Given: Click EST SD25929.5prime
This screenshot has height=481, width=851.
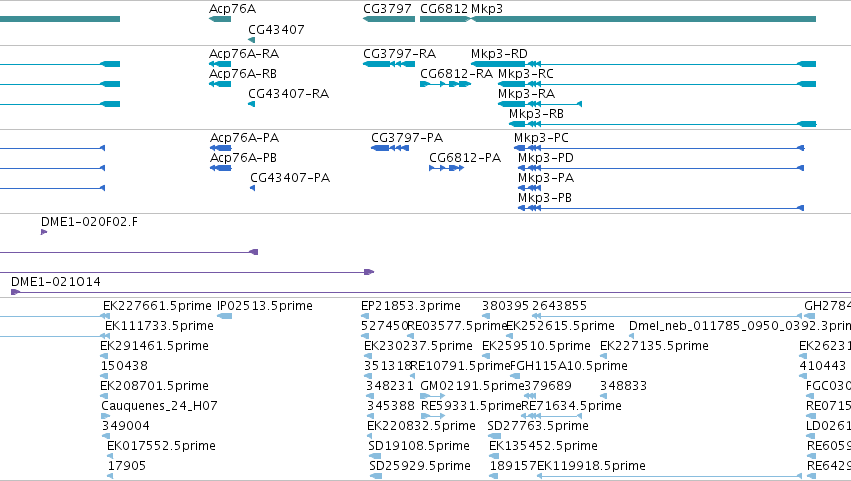Looking at the screenshot, I should tap(420, 466).
